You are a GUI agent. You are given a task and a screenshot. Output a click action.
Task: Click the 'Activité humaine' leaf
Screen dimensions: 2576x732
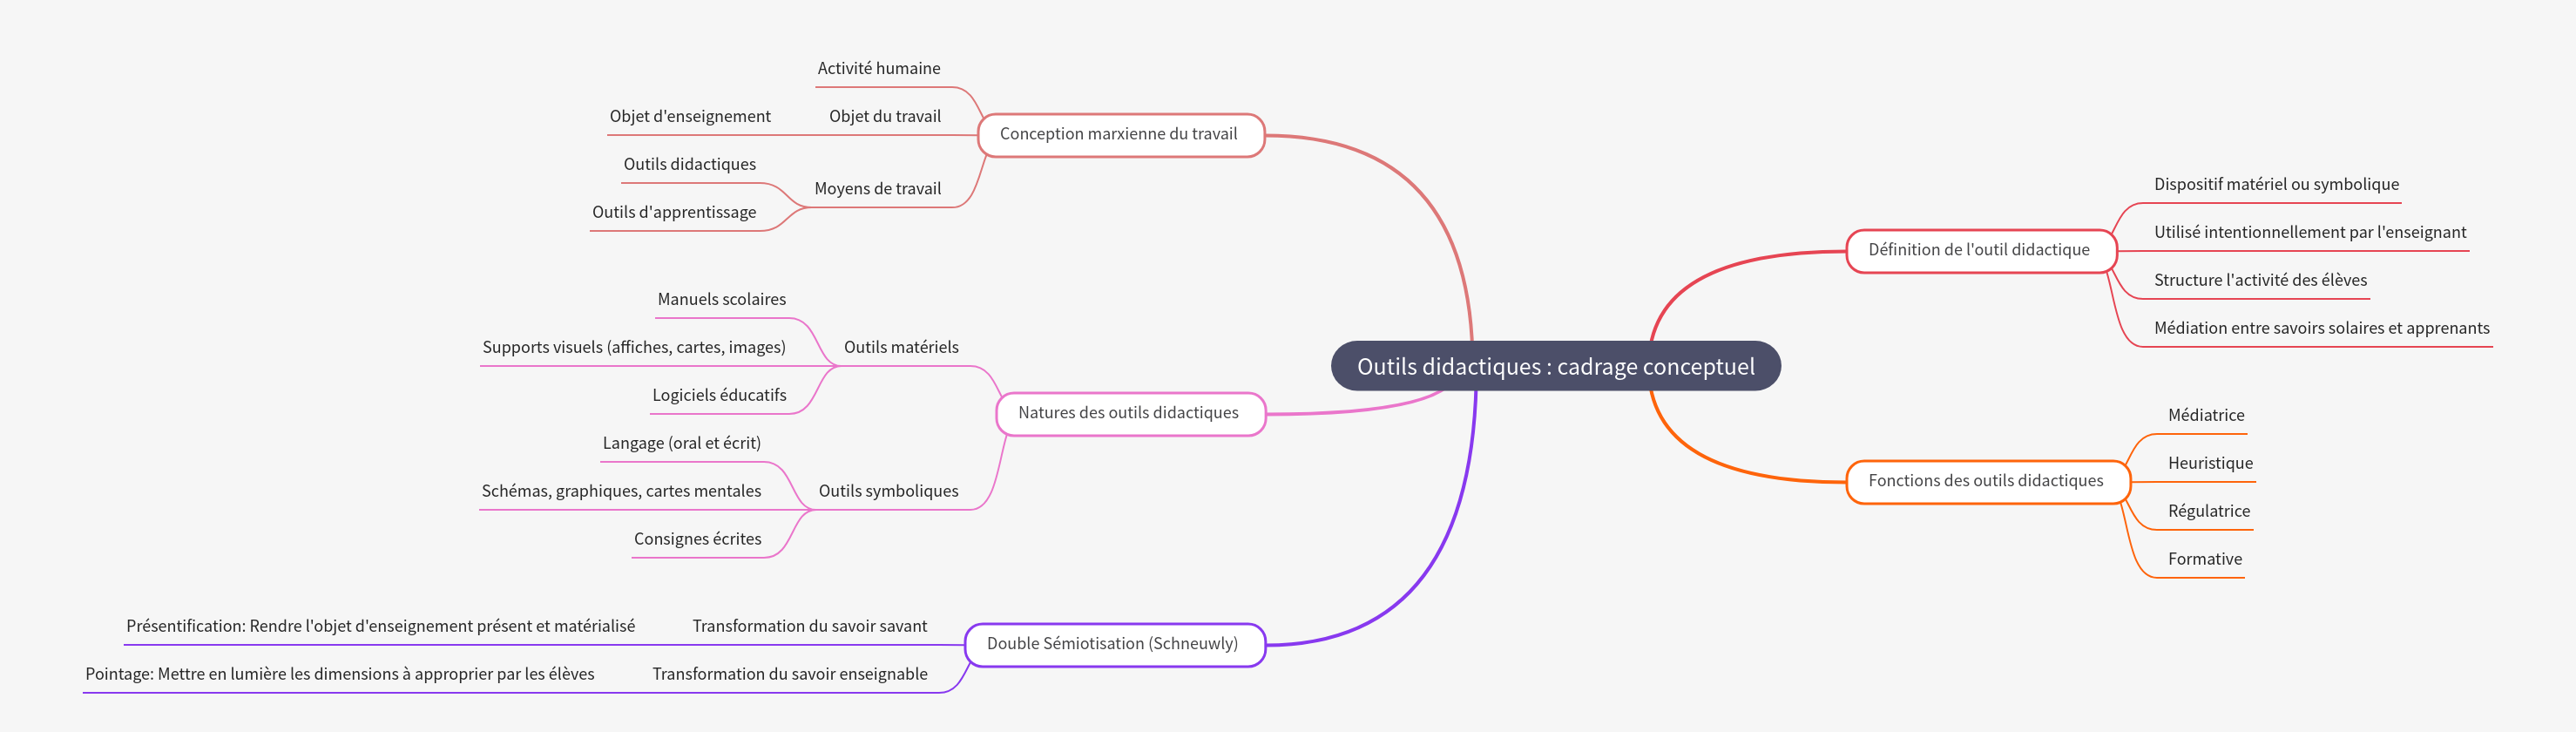click(x=879, y=68)
